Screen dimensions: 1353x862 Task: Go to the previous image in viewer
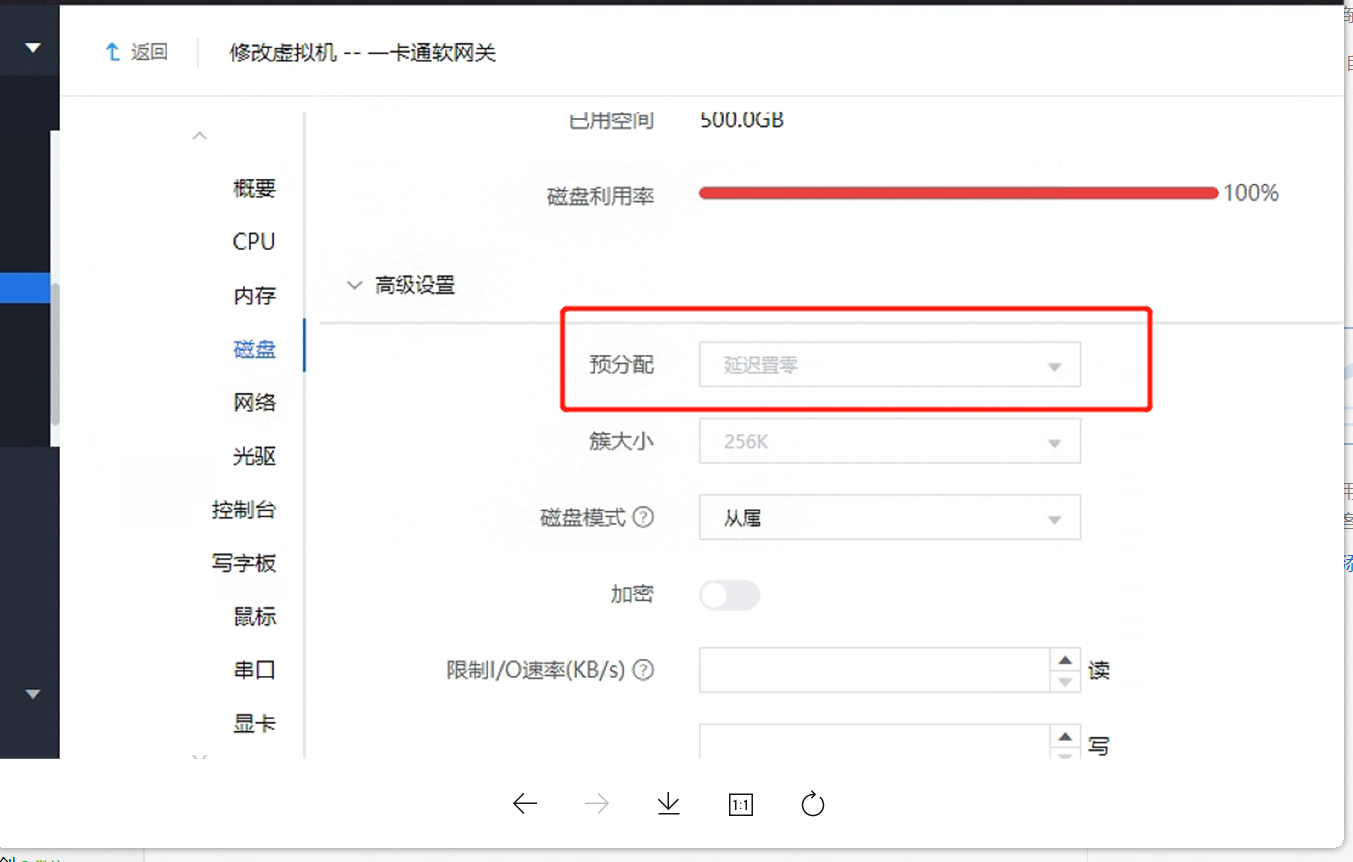coord(525,804)
